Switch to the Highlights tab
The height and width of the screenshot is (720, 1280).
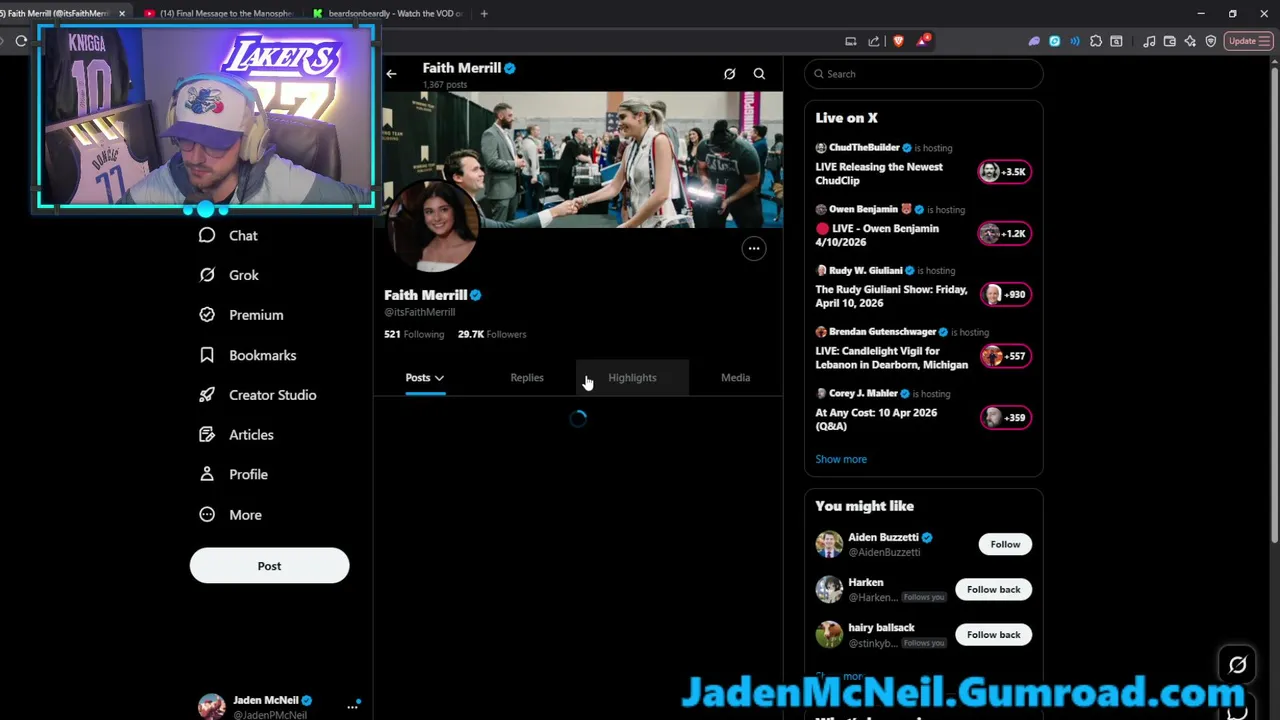632,378
